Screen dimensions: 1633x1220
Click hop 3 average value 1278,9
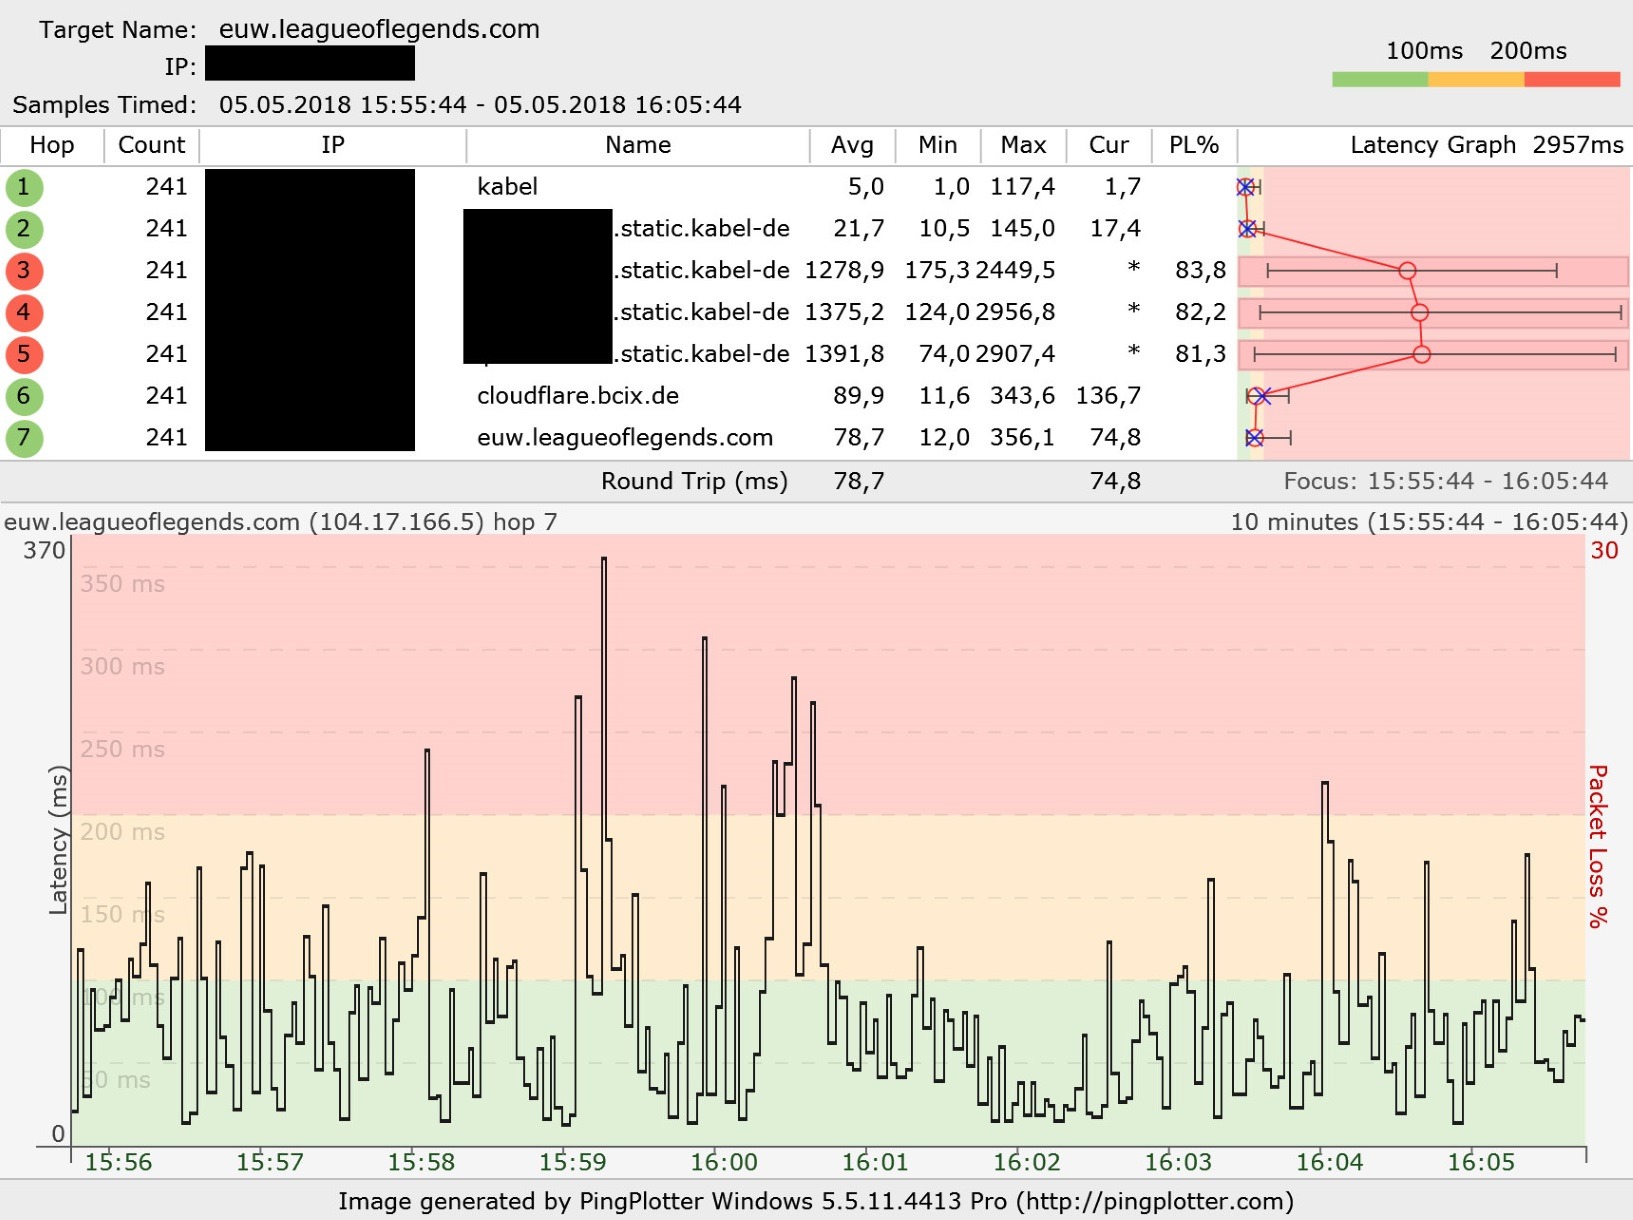click(844, 271)
